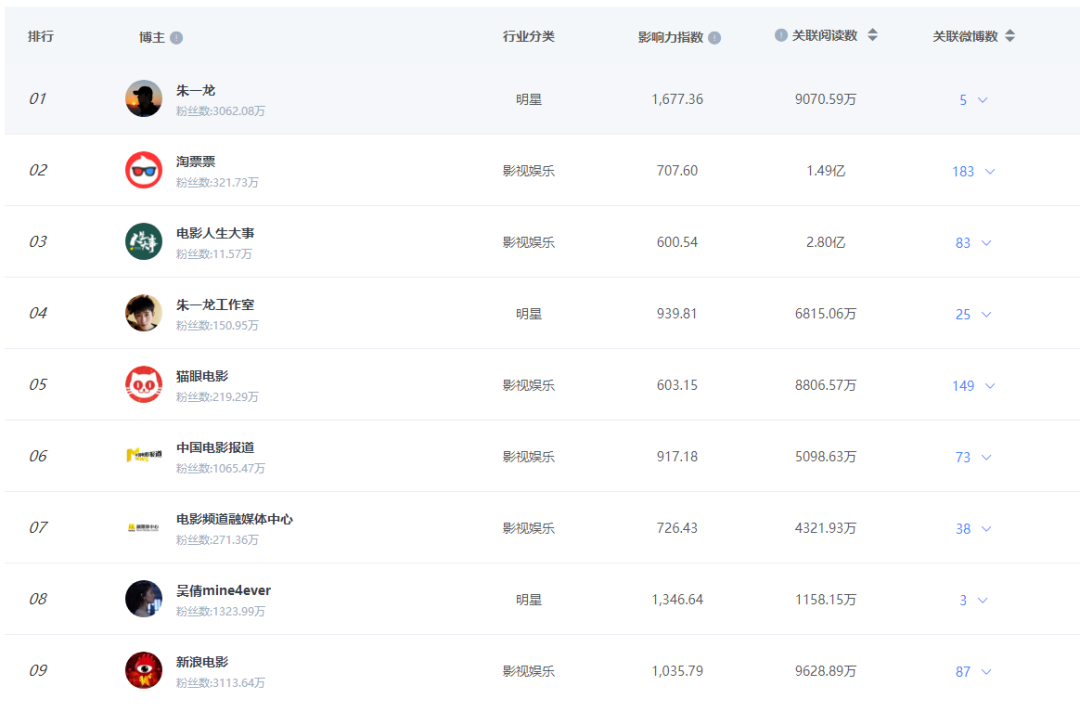Sort the 关联微博数 column ascending
The height and width of the screenshot is (712, 1080).
click(1010, 31)
